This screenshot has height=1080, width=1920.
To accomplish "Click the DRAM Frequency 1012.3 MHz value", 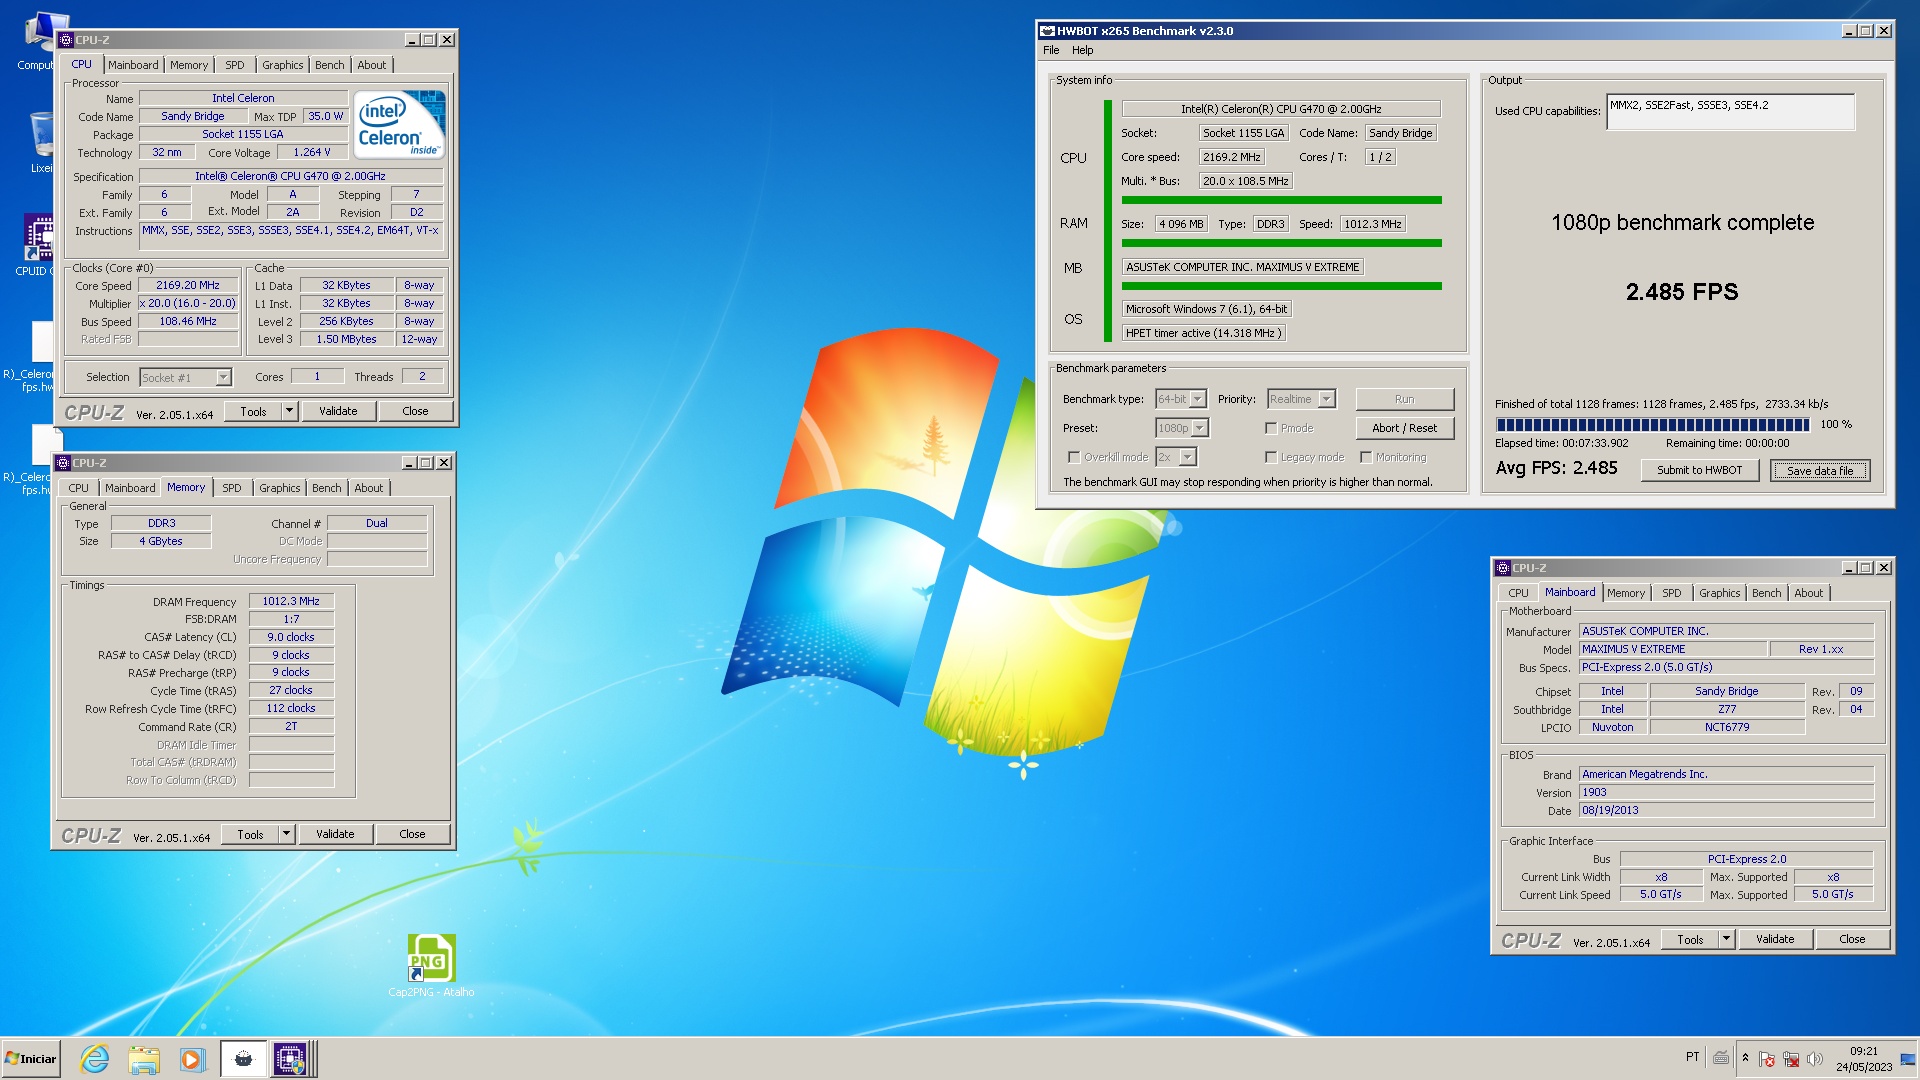I will [291, 602].
